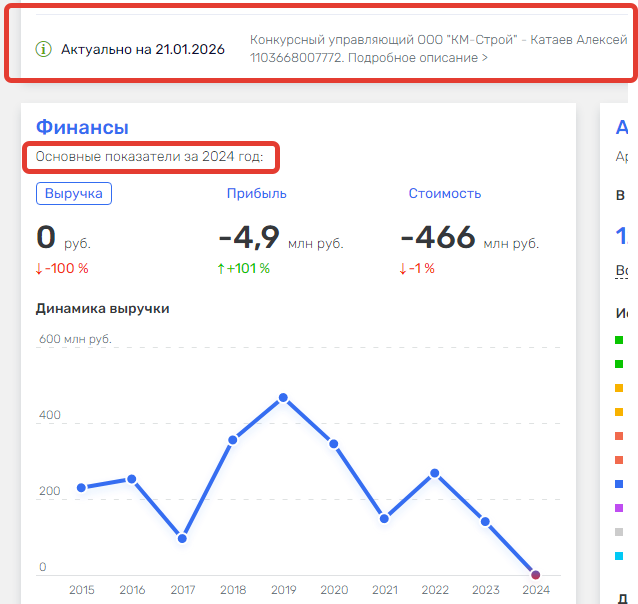Switch to the "Стоимость" tab

click(x=444, y=193)
